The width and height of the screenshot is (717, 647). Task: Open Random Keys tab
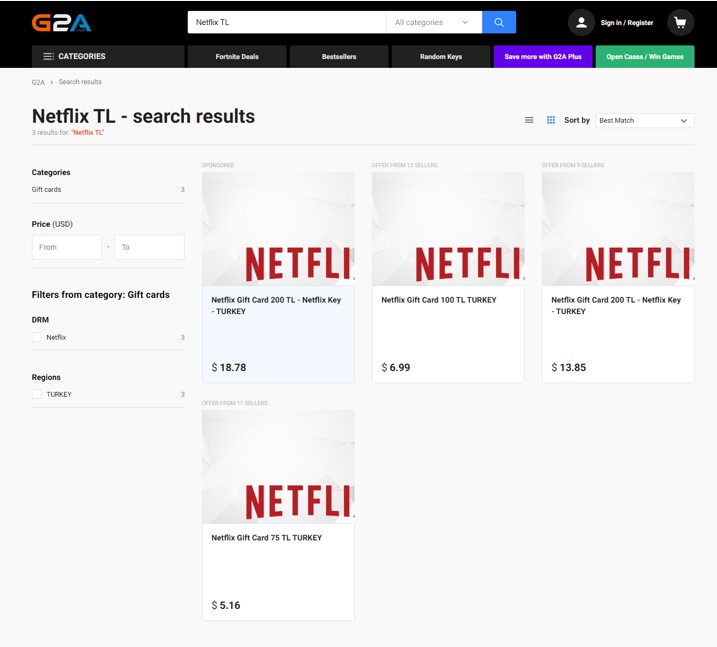tap(441, 57)
